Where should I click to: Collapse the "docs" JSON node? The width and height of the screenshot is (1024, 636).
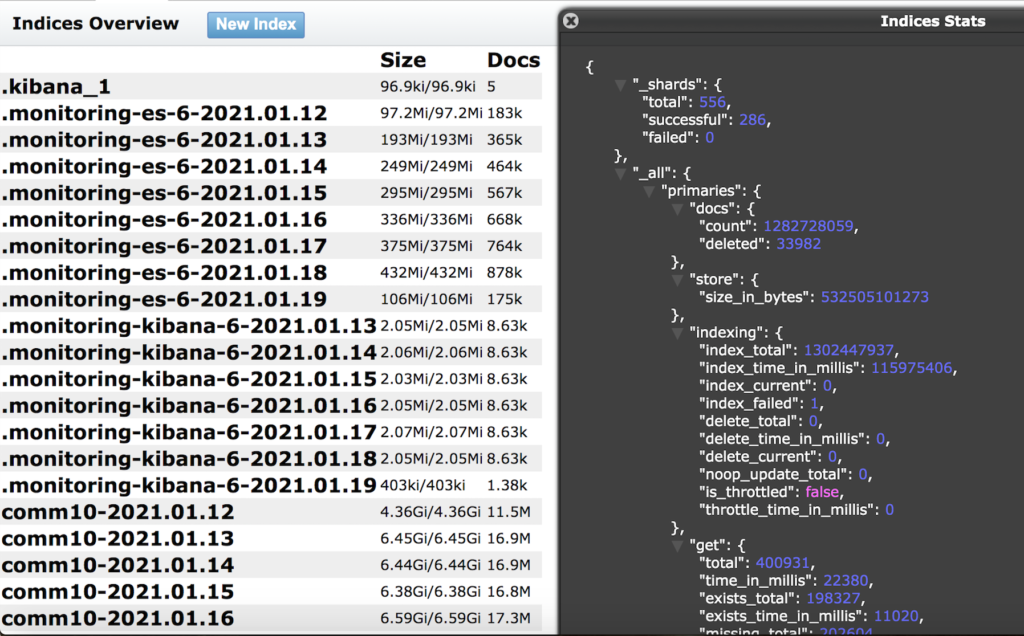pyautogui.click(x=677, y=209)
